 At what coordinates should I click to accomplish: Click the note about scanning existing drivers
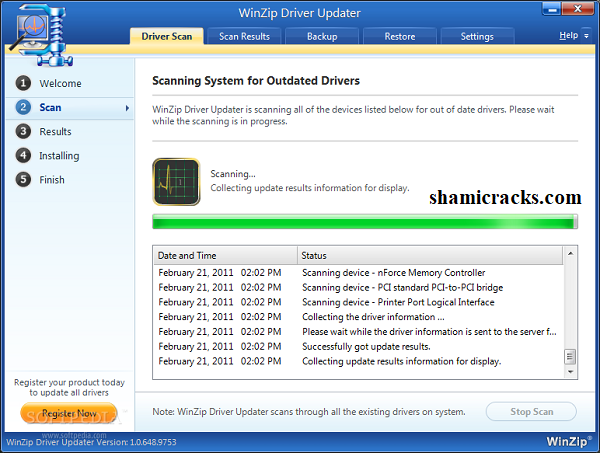(x=309, y=412)
